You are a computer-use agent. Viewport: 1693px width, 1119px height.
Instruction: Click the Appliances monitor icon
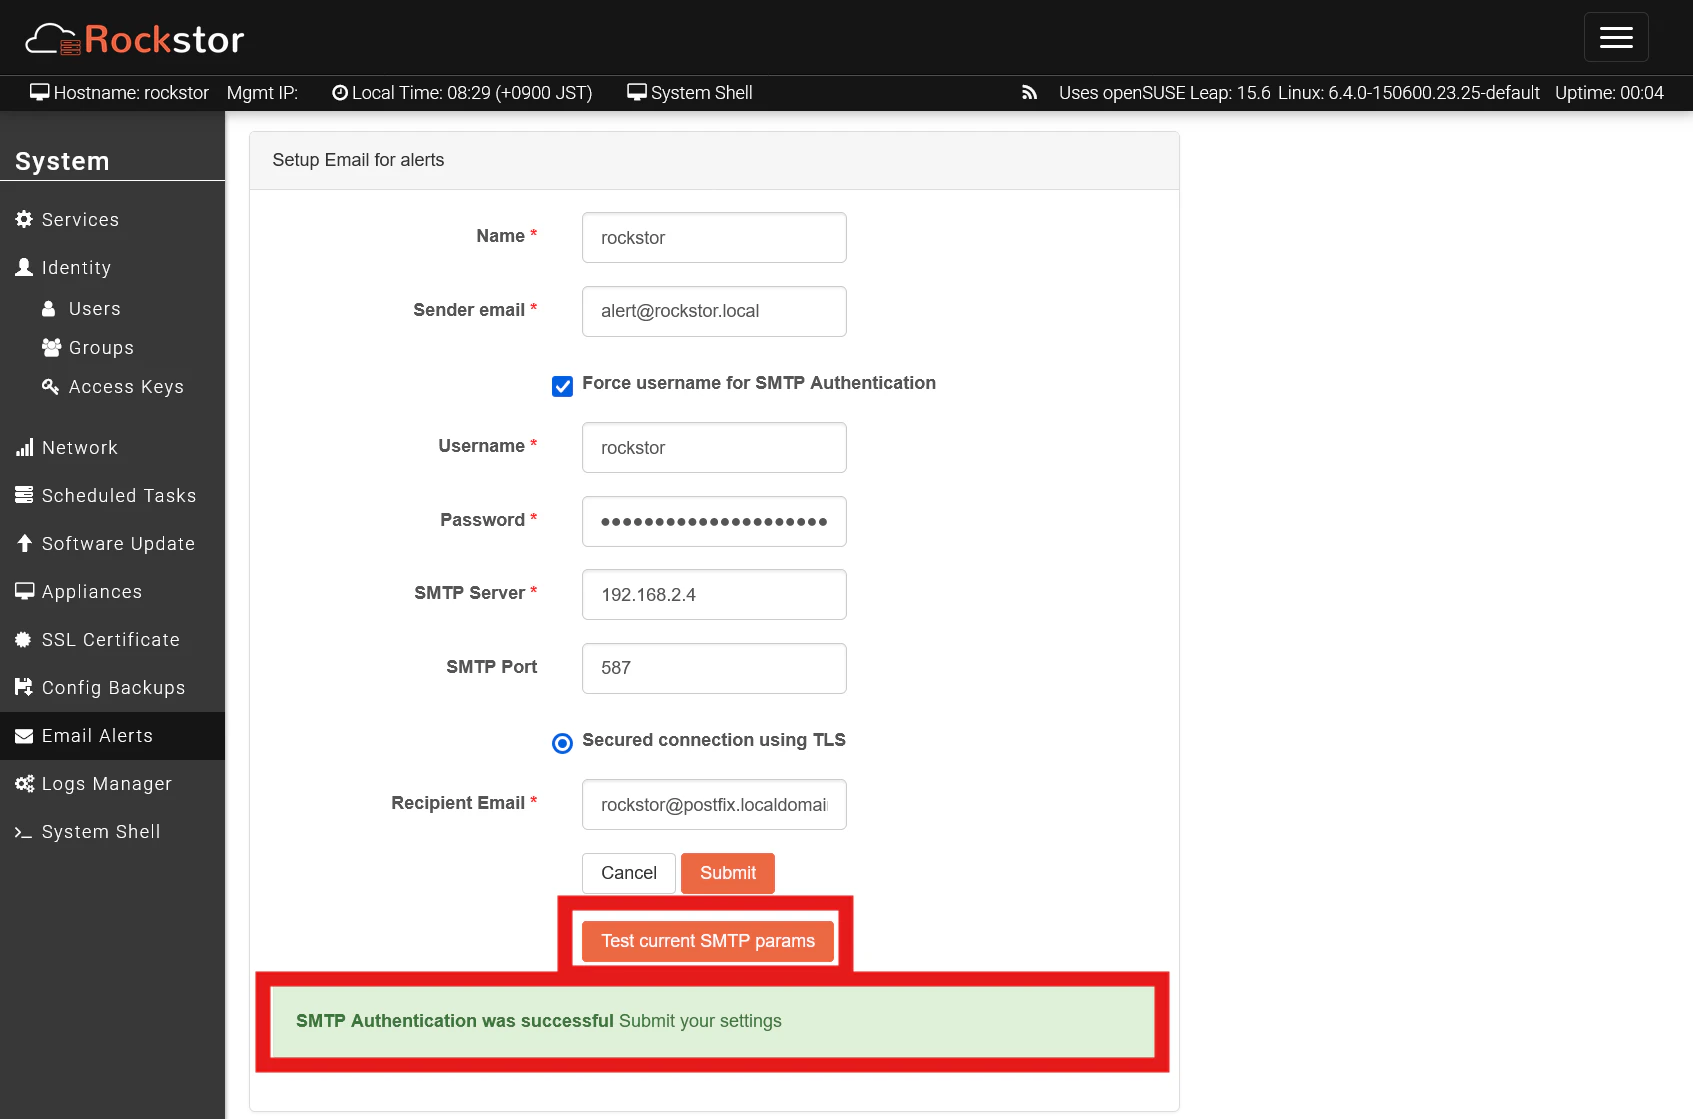point(24,591)
